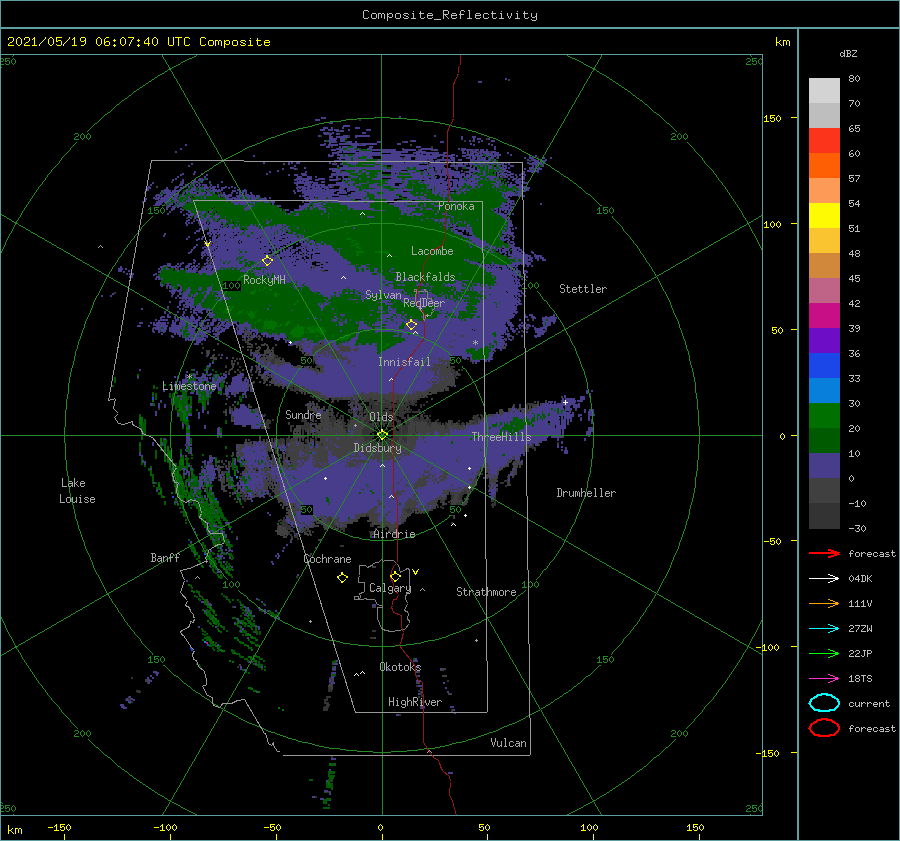Click the Limestone label
900x841 pixels.
click(189, 386)
